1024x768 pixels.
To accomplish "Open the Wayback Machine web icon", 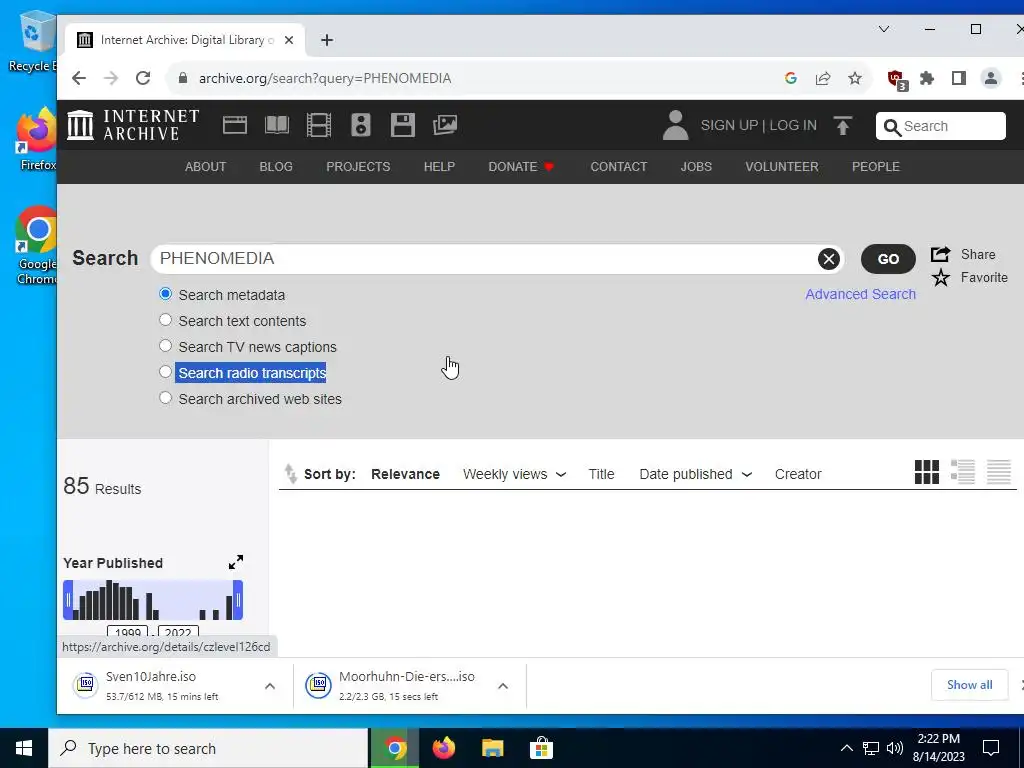I will pyautogui.click(x=234, y=125).
